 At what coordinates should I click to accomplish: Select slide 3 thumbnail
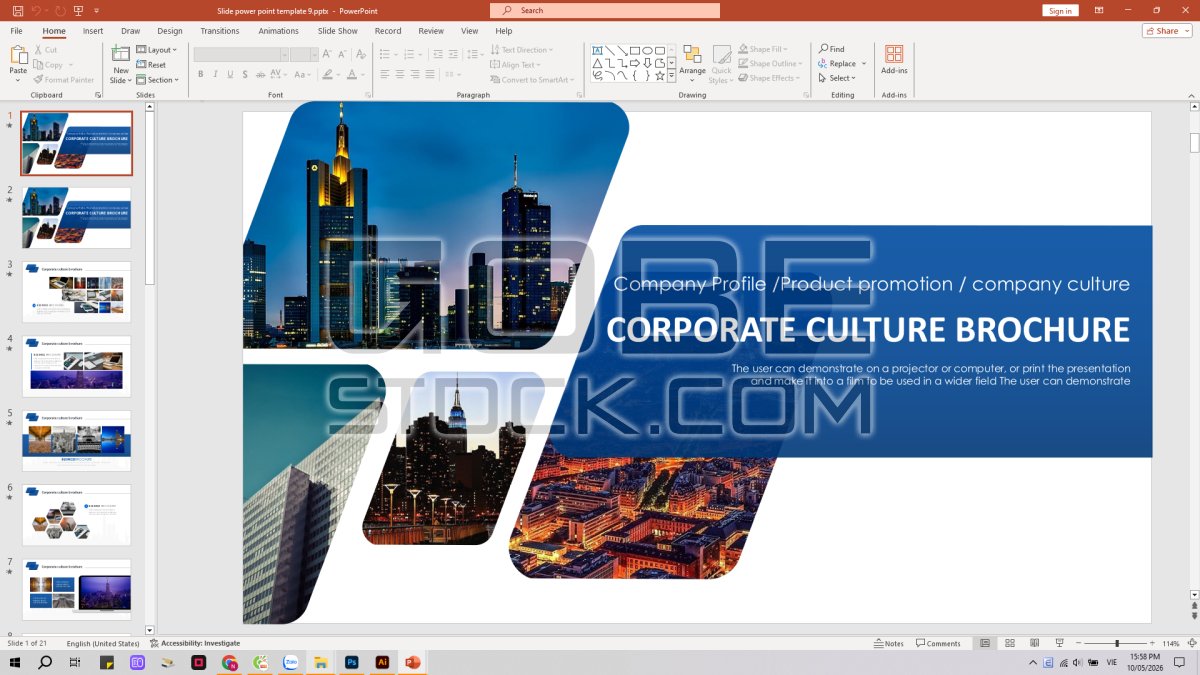point(76,292)
